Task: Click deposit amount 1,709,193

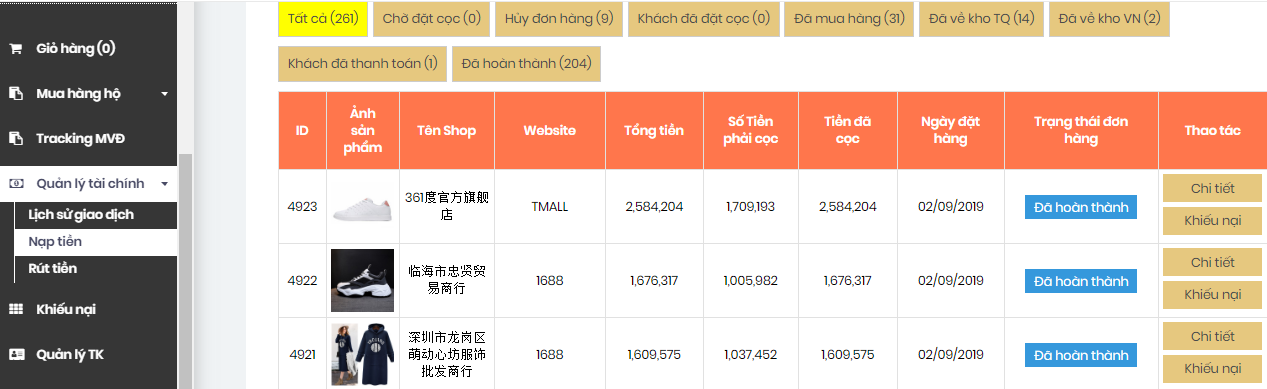Action: [751, 207]
